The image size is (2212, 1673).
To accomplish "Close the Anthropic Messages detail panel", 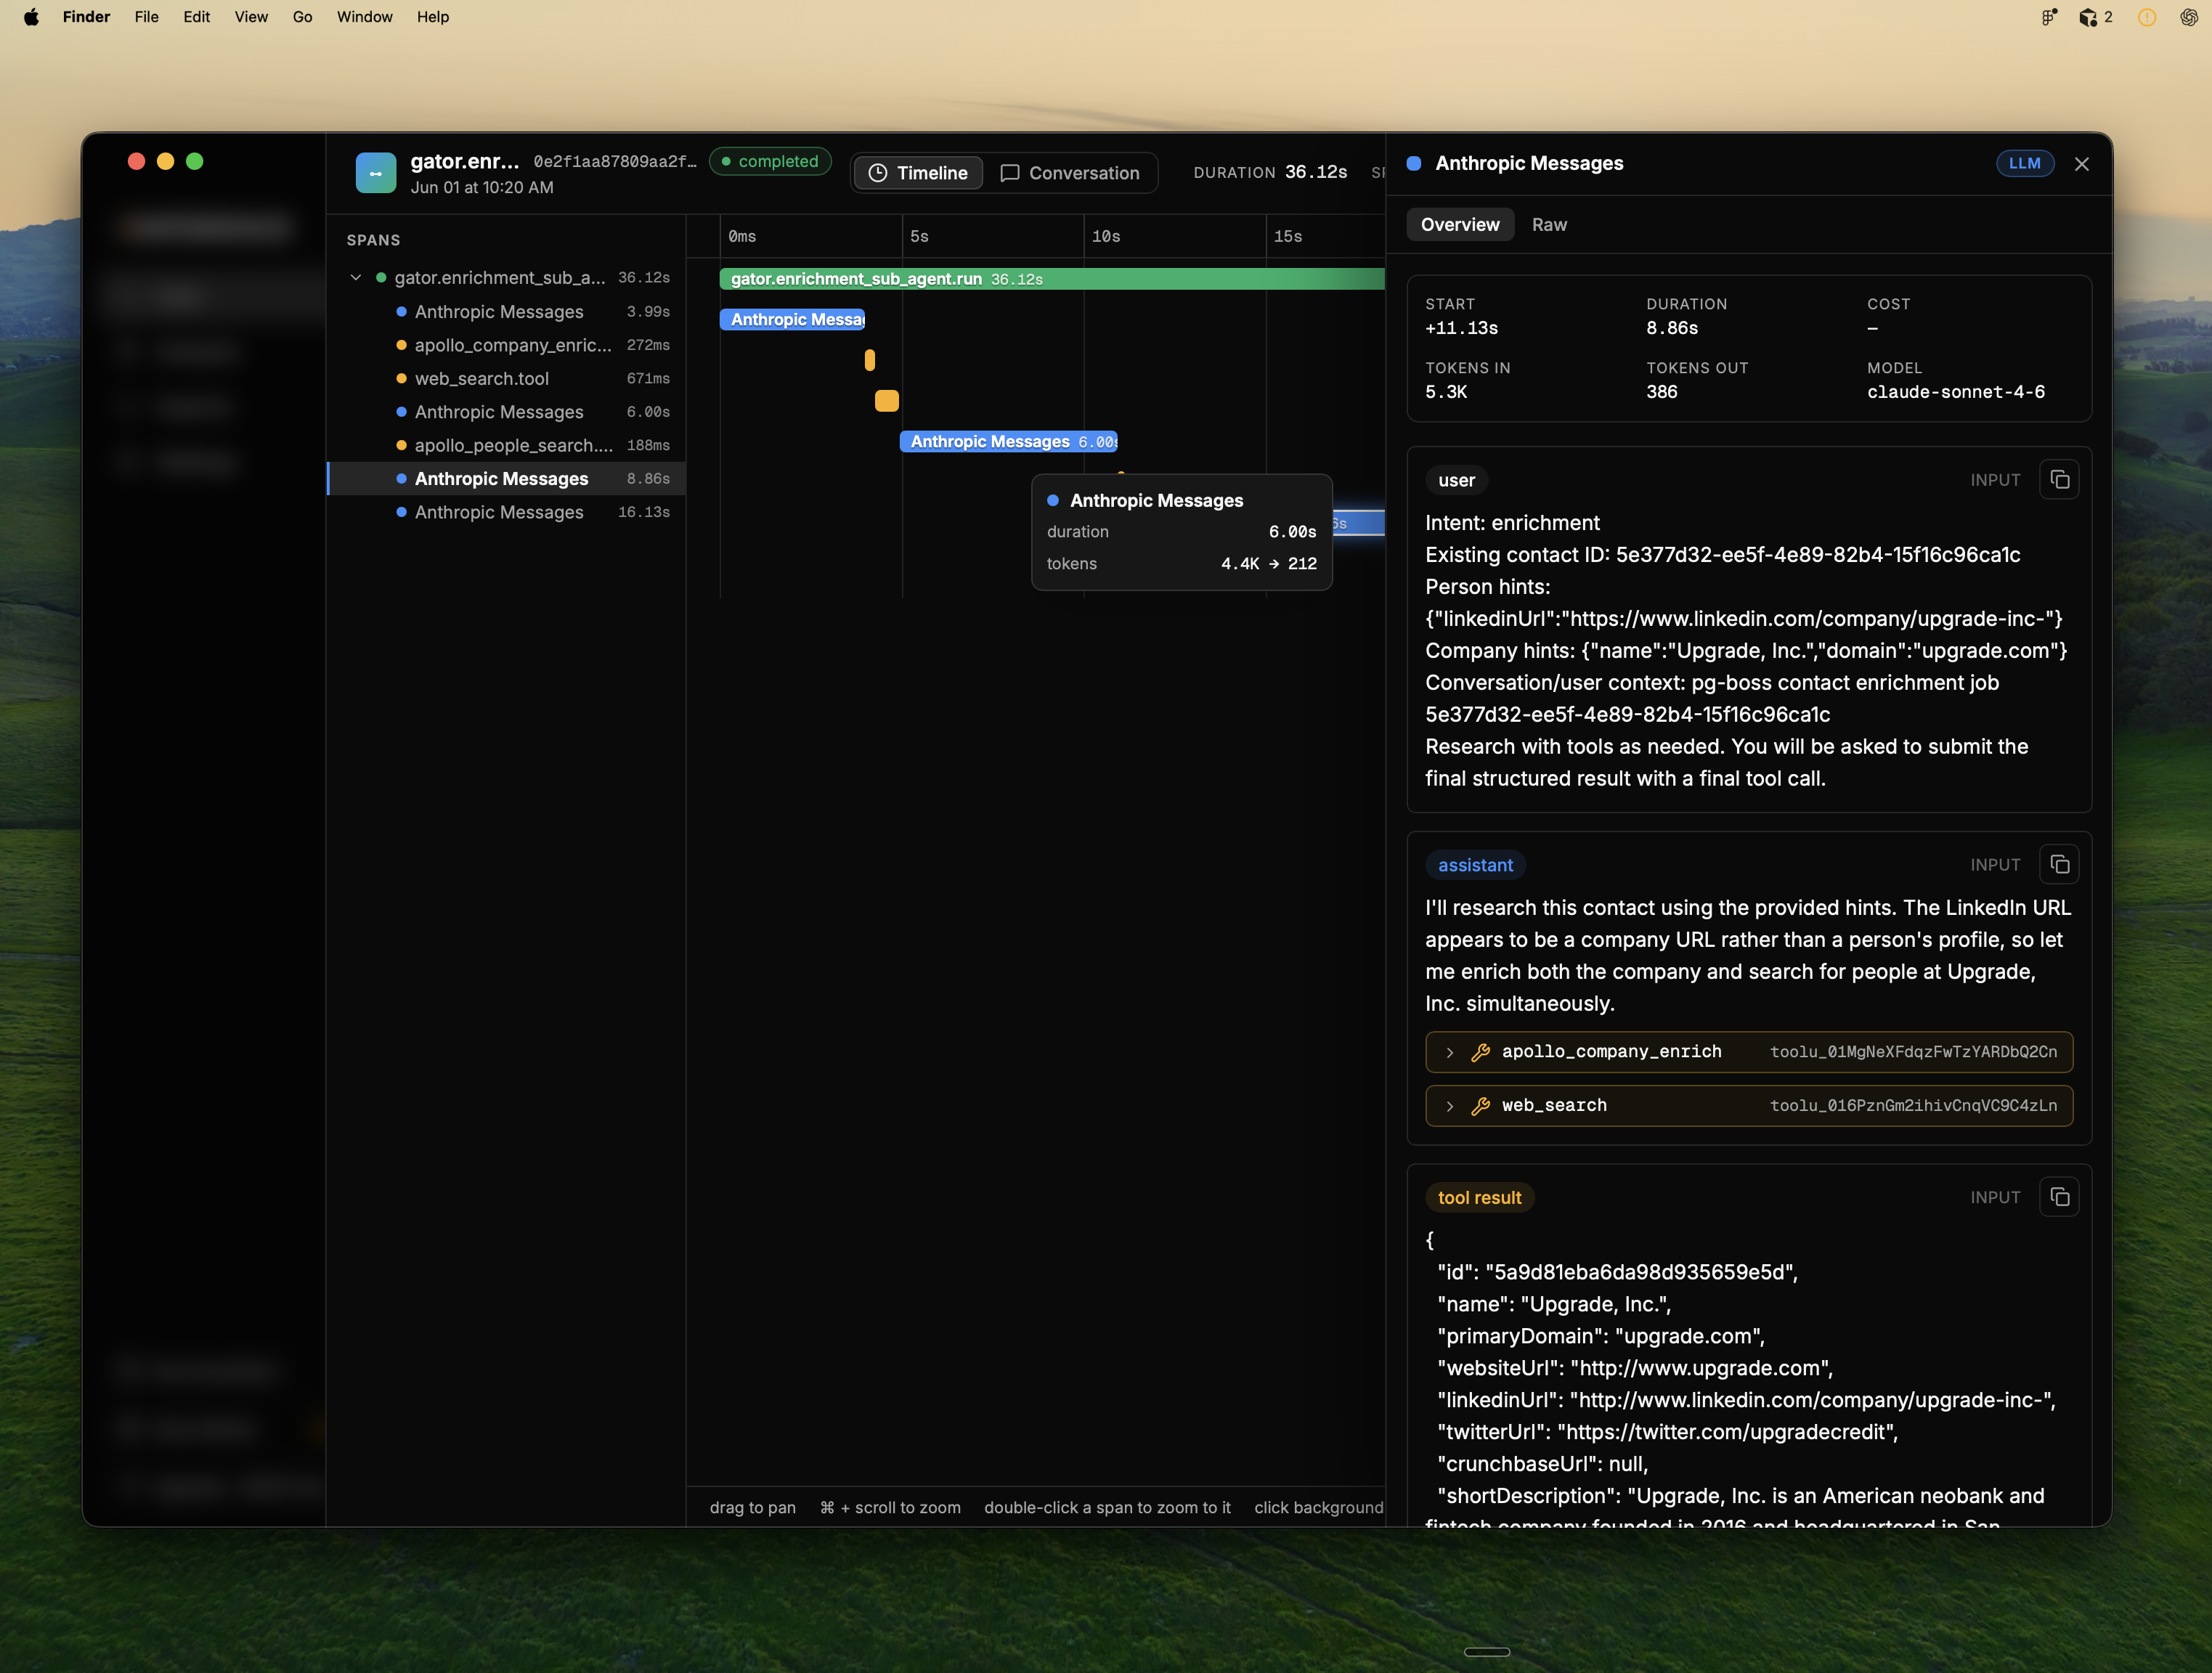I will 2082,164.
